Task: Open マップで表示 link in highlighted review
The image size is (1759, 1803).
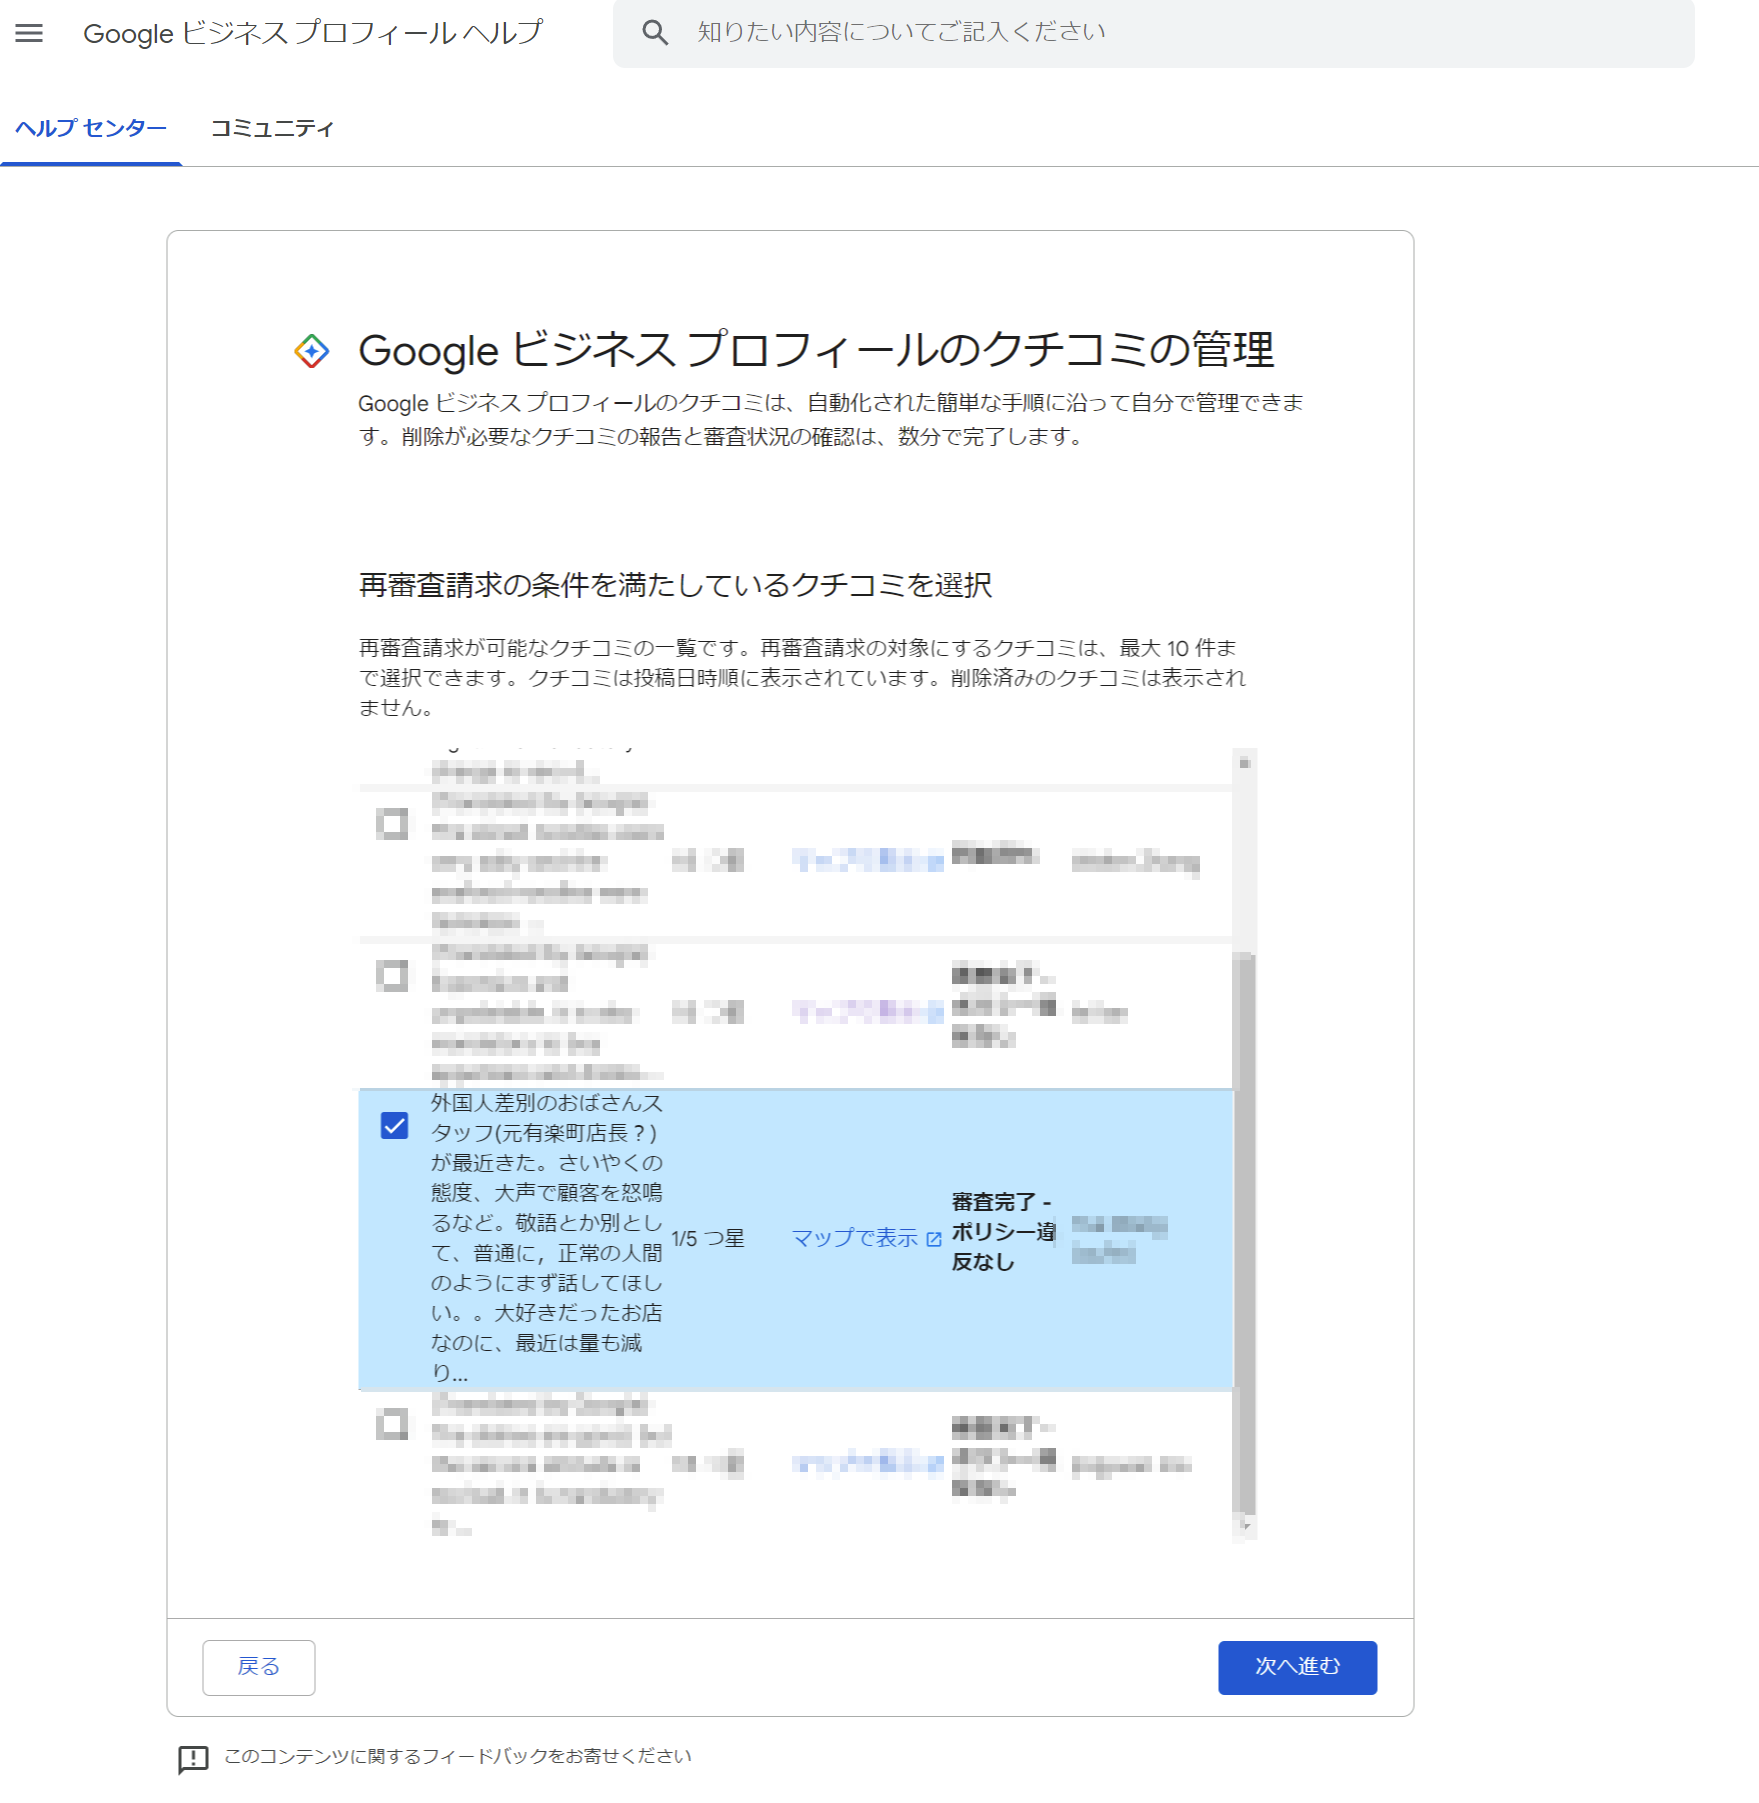Action: [855, 1238]
